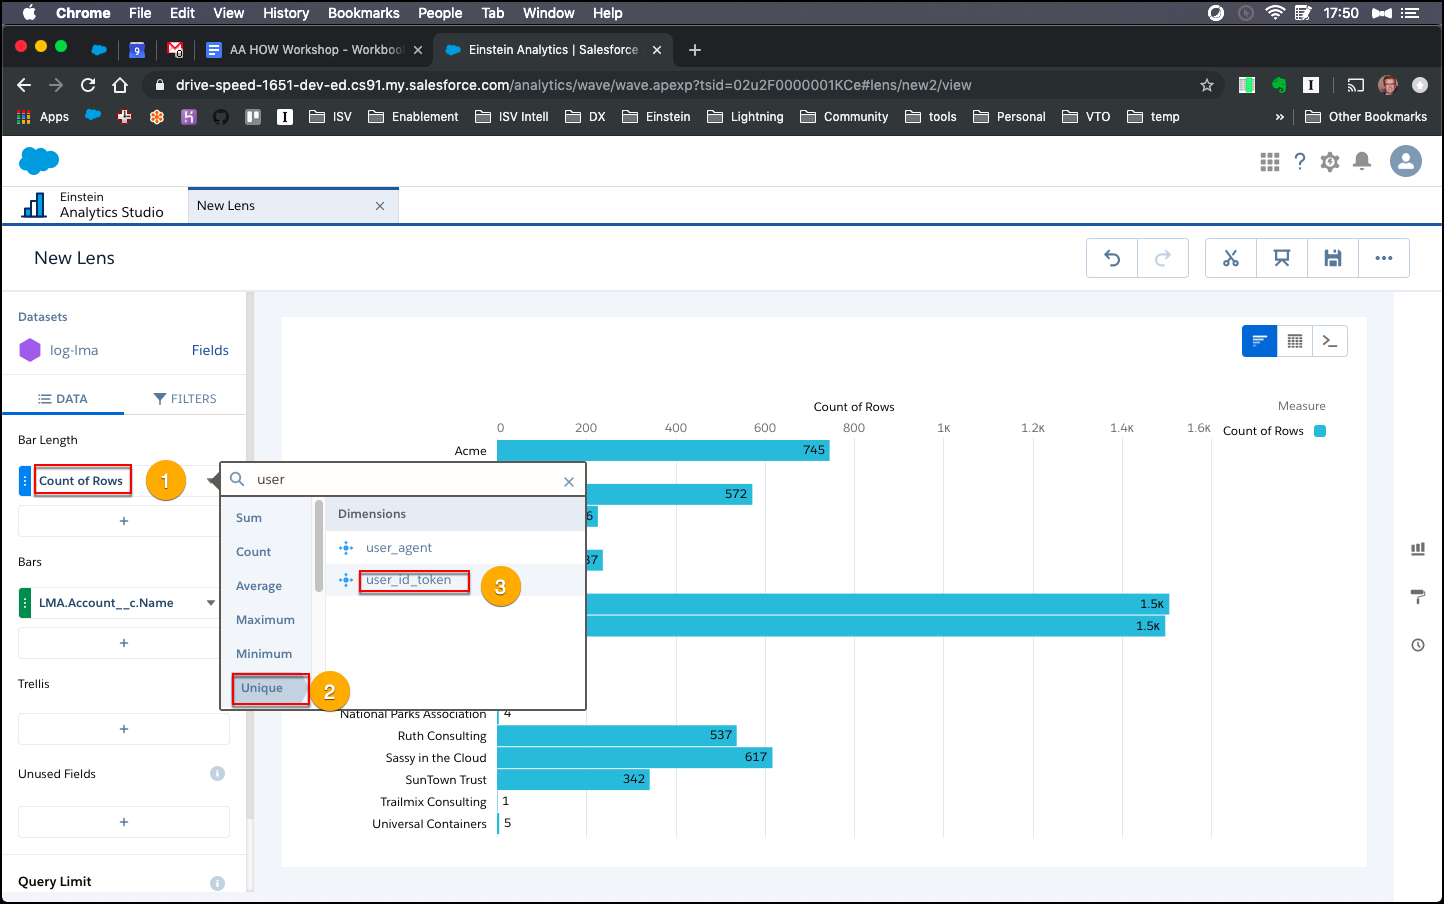Switch to Chart mode icon
The height and width of the screenshot is (904, 1444).
(x=1260, y=341)
